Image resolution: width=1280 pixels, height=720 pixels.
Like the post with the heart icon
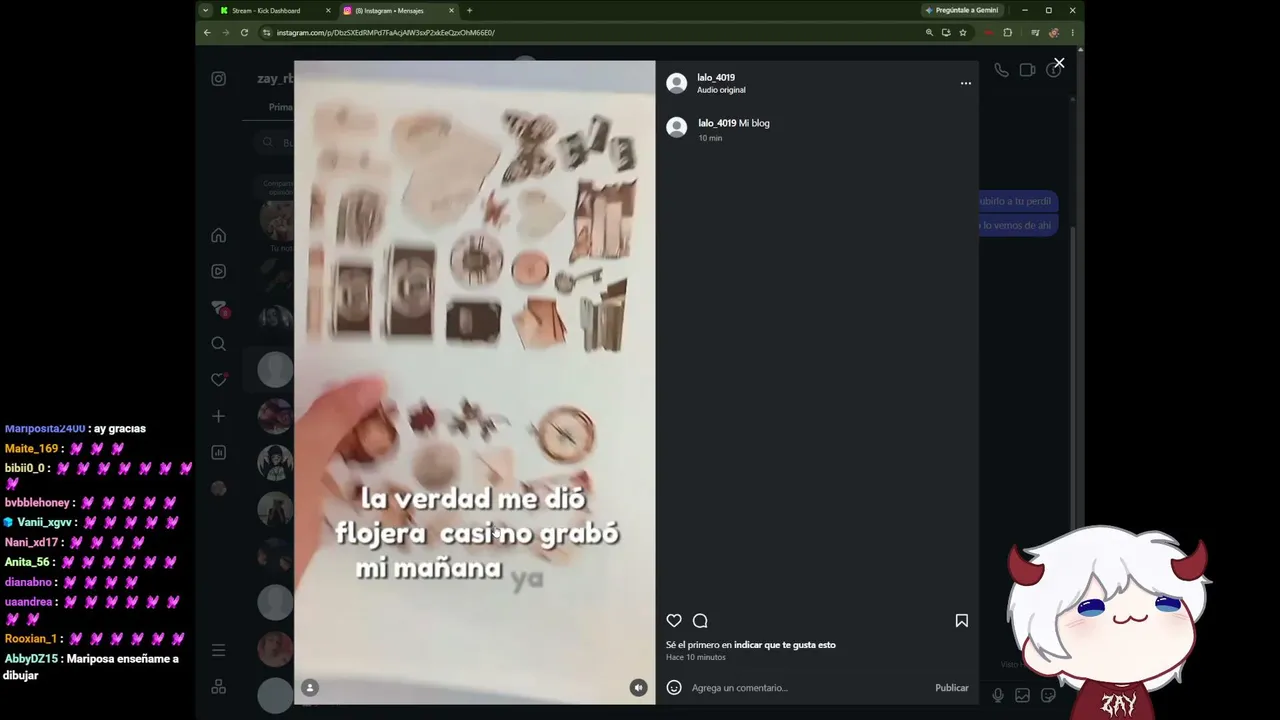(x=674, y=621)
